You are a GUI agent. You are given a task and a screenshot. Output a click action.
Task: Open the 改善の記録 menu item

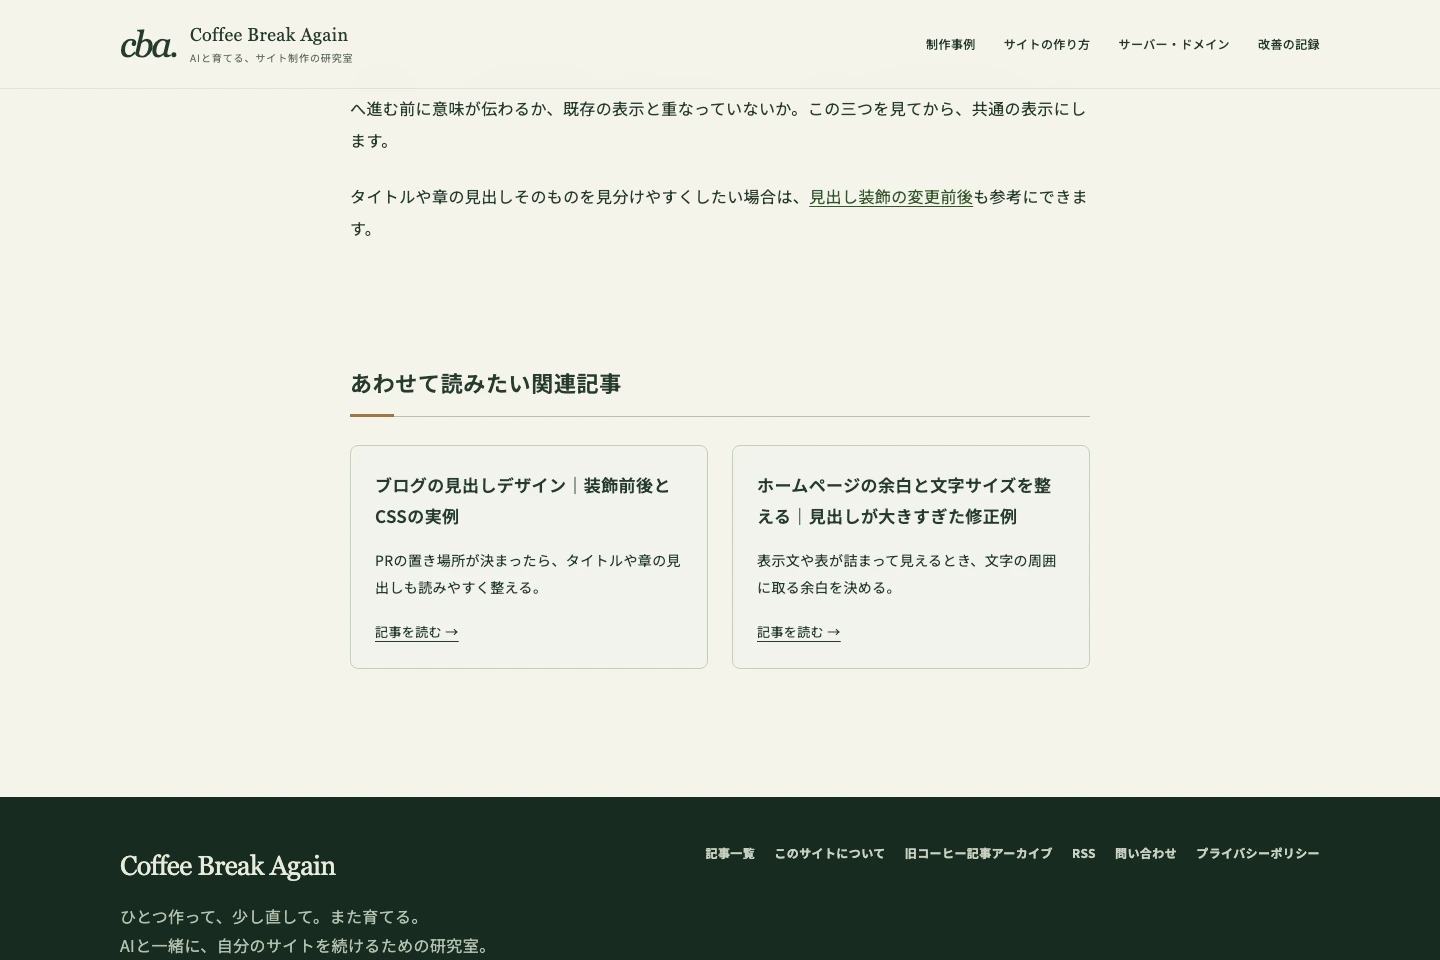pos(1288,44)
